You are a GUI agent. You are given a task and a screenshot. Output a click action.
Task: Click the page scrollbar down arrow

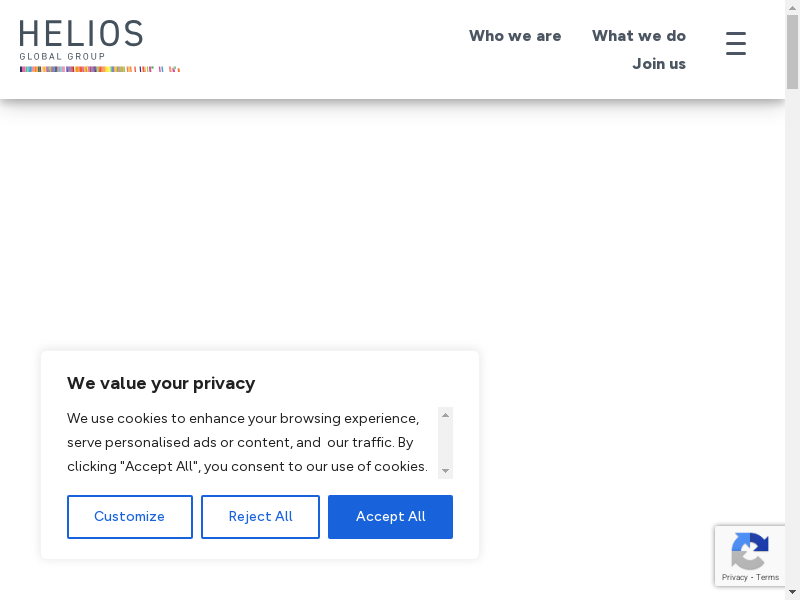[792, 592]
